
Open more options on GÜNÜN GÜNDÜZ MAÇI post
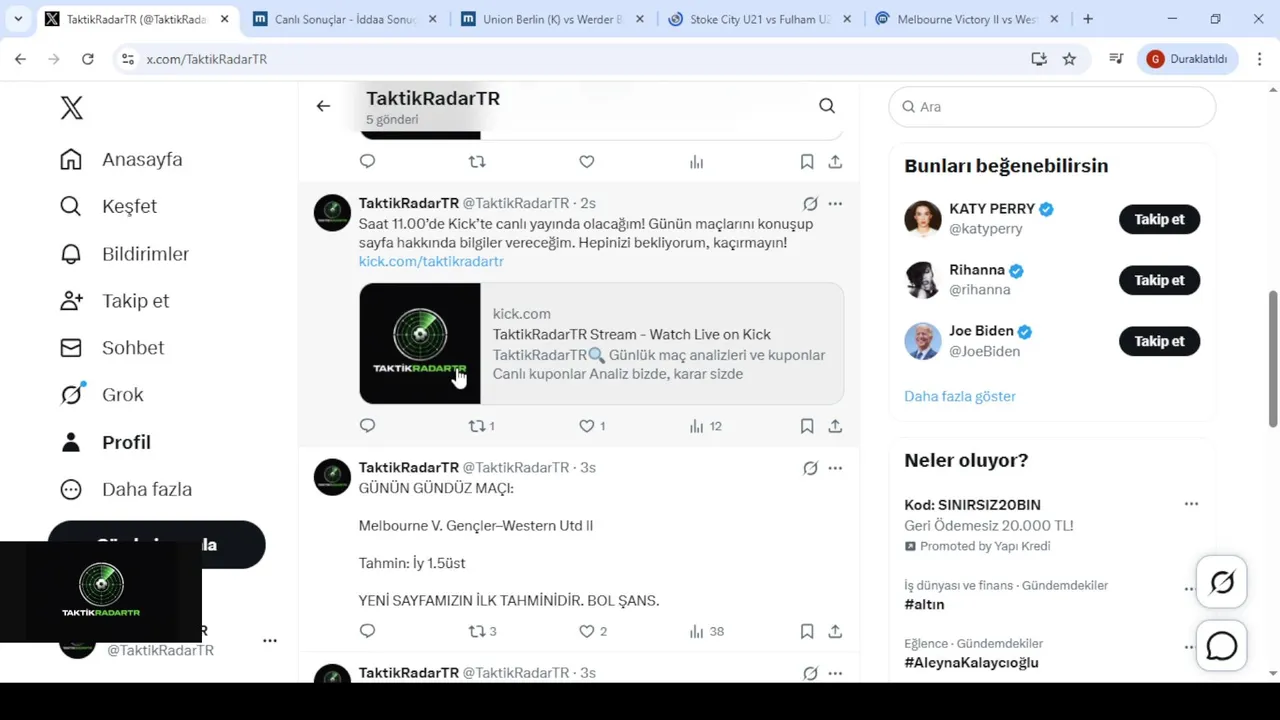(835, 468)
